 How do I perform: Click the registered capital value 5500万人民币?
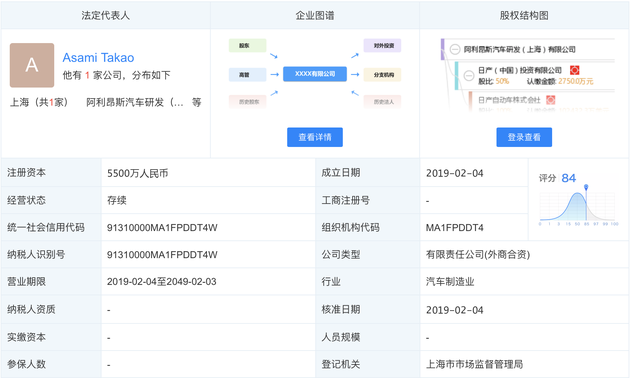pyautogui.click(x=137, y=173)
